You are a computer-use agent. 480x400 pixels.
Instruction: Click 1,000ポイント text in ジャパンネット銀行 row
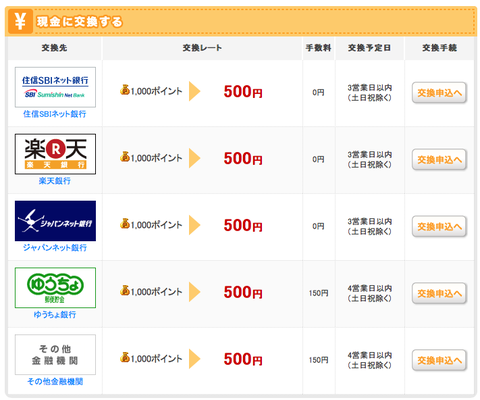pyautogui.click(x=156, y=225)
